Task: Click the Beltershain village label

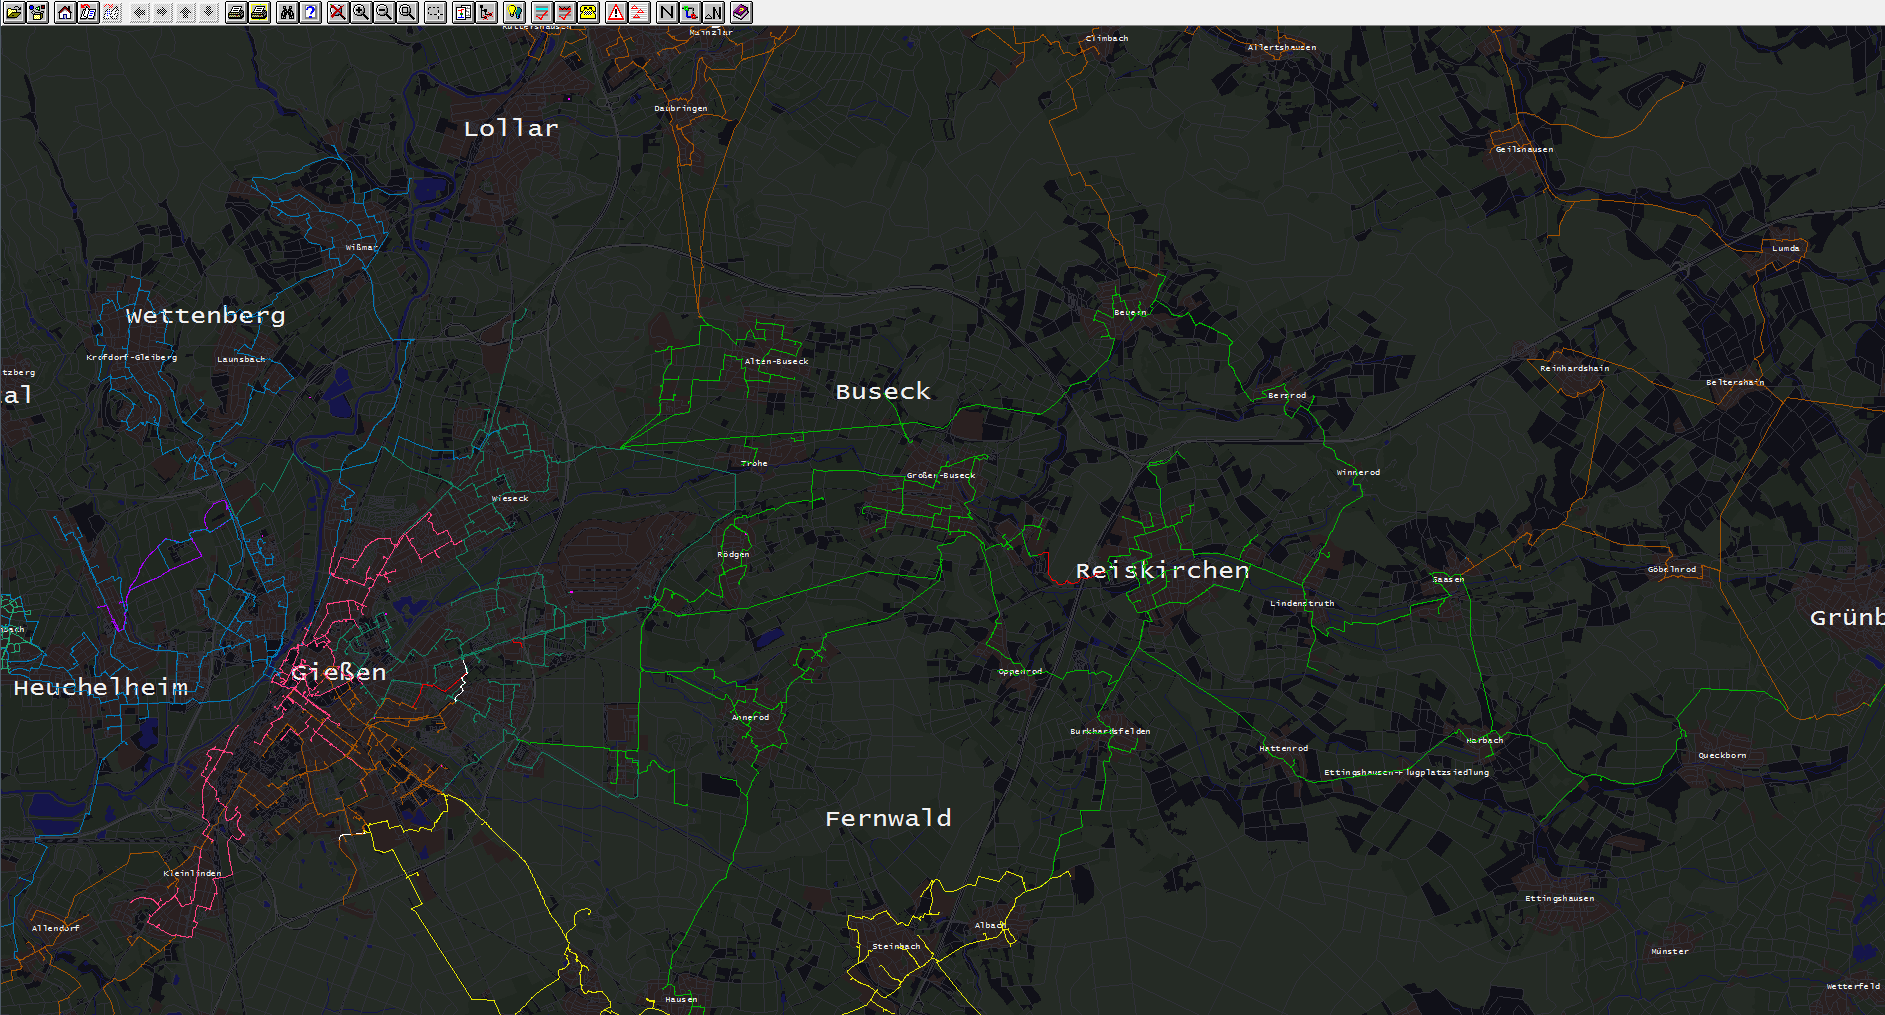Action: pyautogui.click(x=1735, y=383)
